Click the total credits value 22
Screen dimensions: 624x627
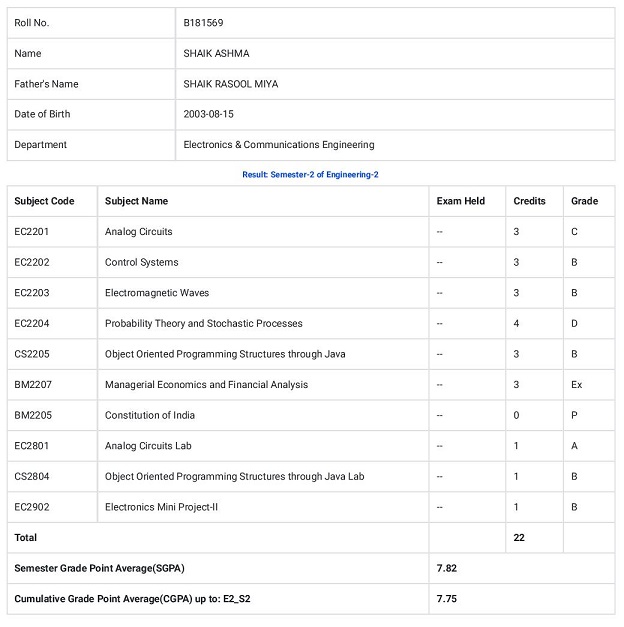click(x=519, y=537)
